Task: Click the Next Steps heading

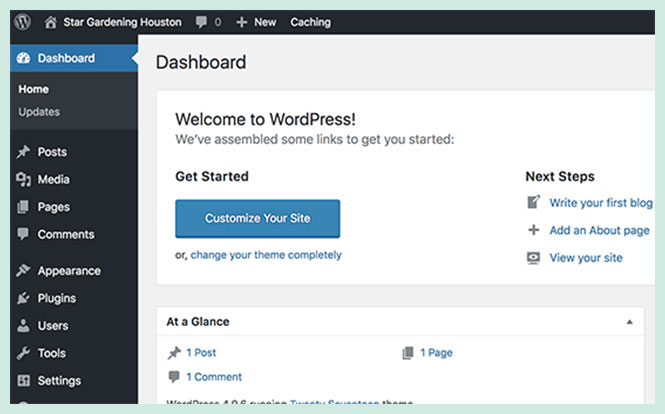Action: (560, 176)
